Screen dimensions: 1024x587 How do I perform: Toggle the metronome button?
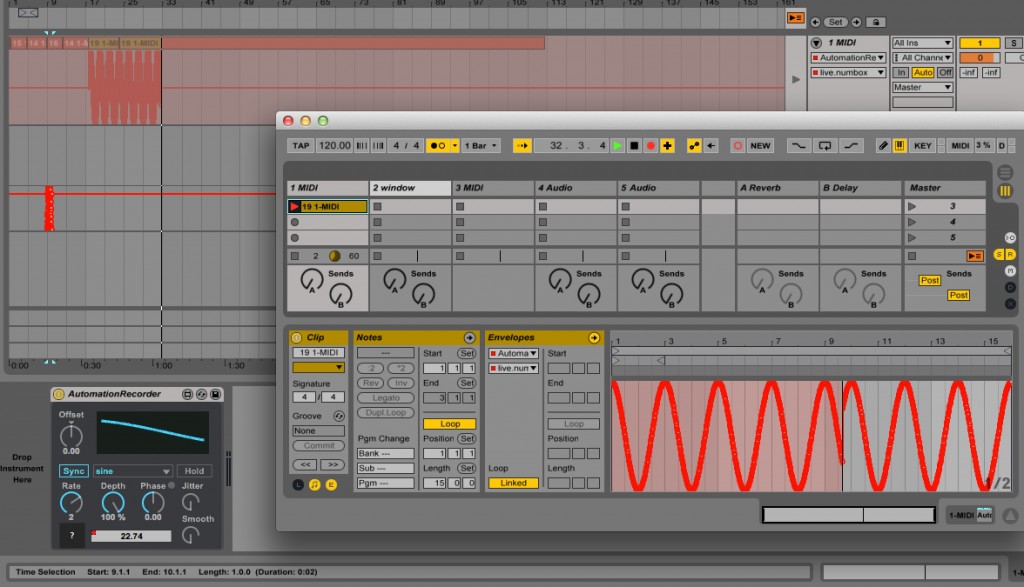point(437,146)
